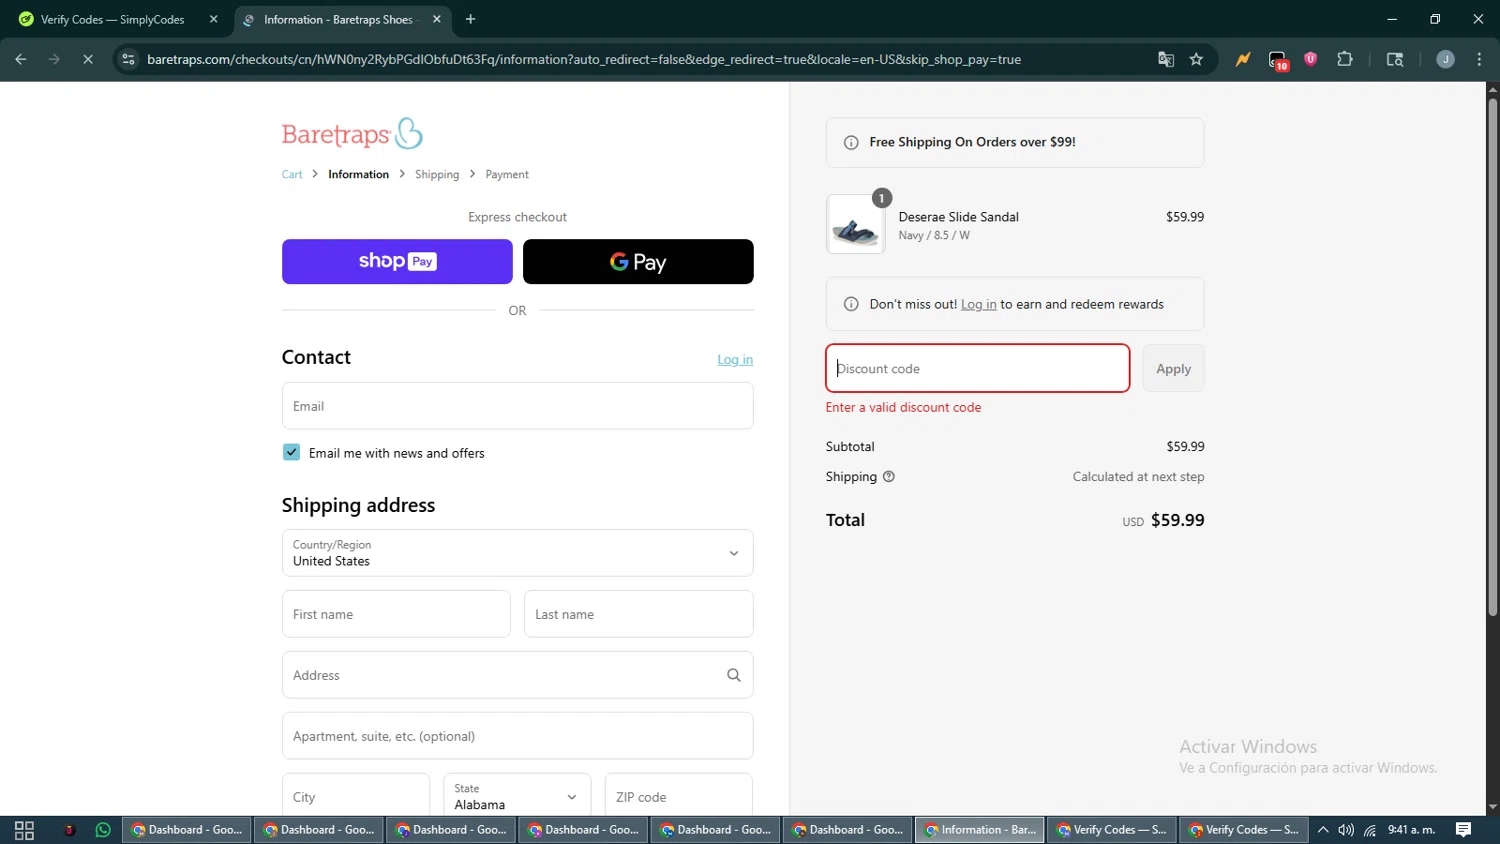
Task: Open the last Verify Codes taskbar window
Action: pos(1244,830)
